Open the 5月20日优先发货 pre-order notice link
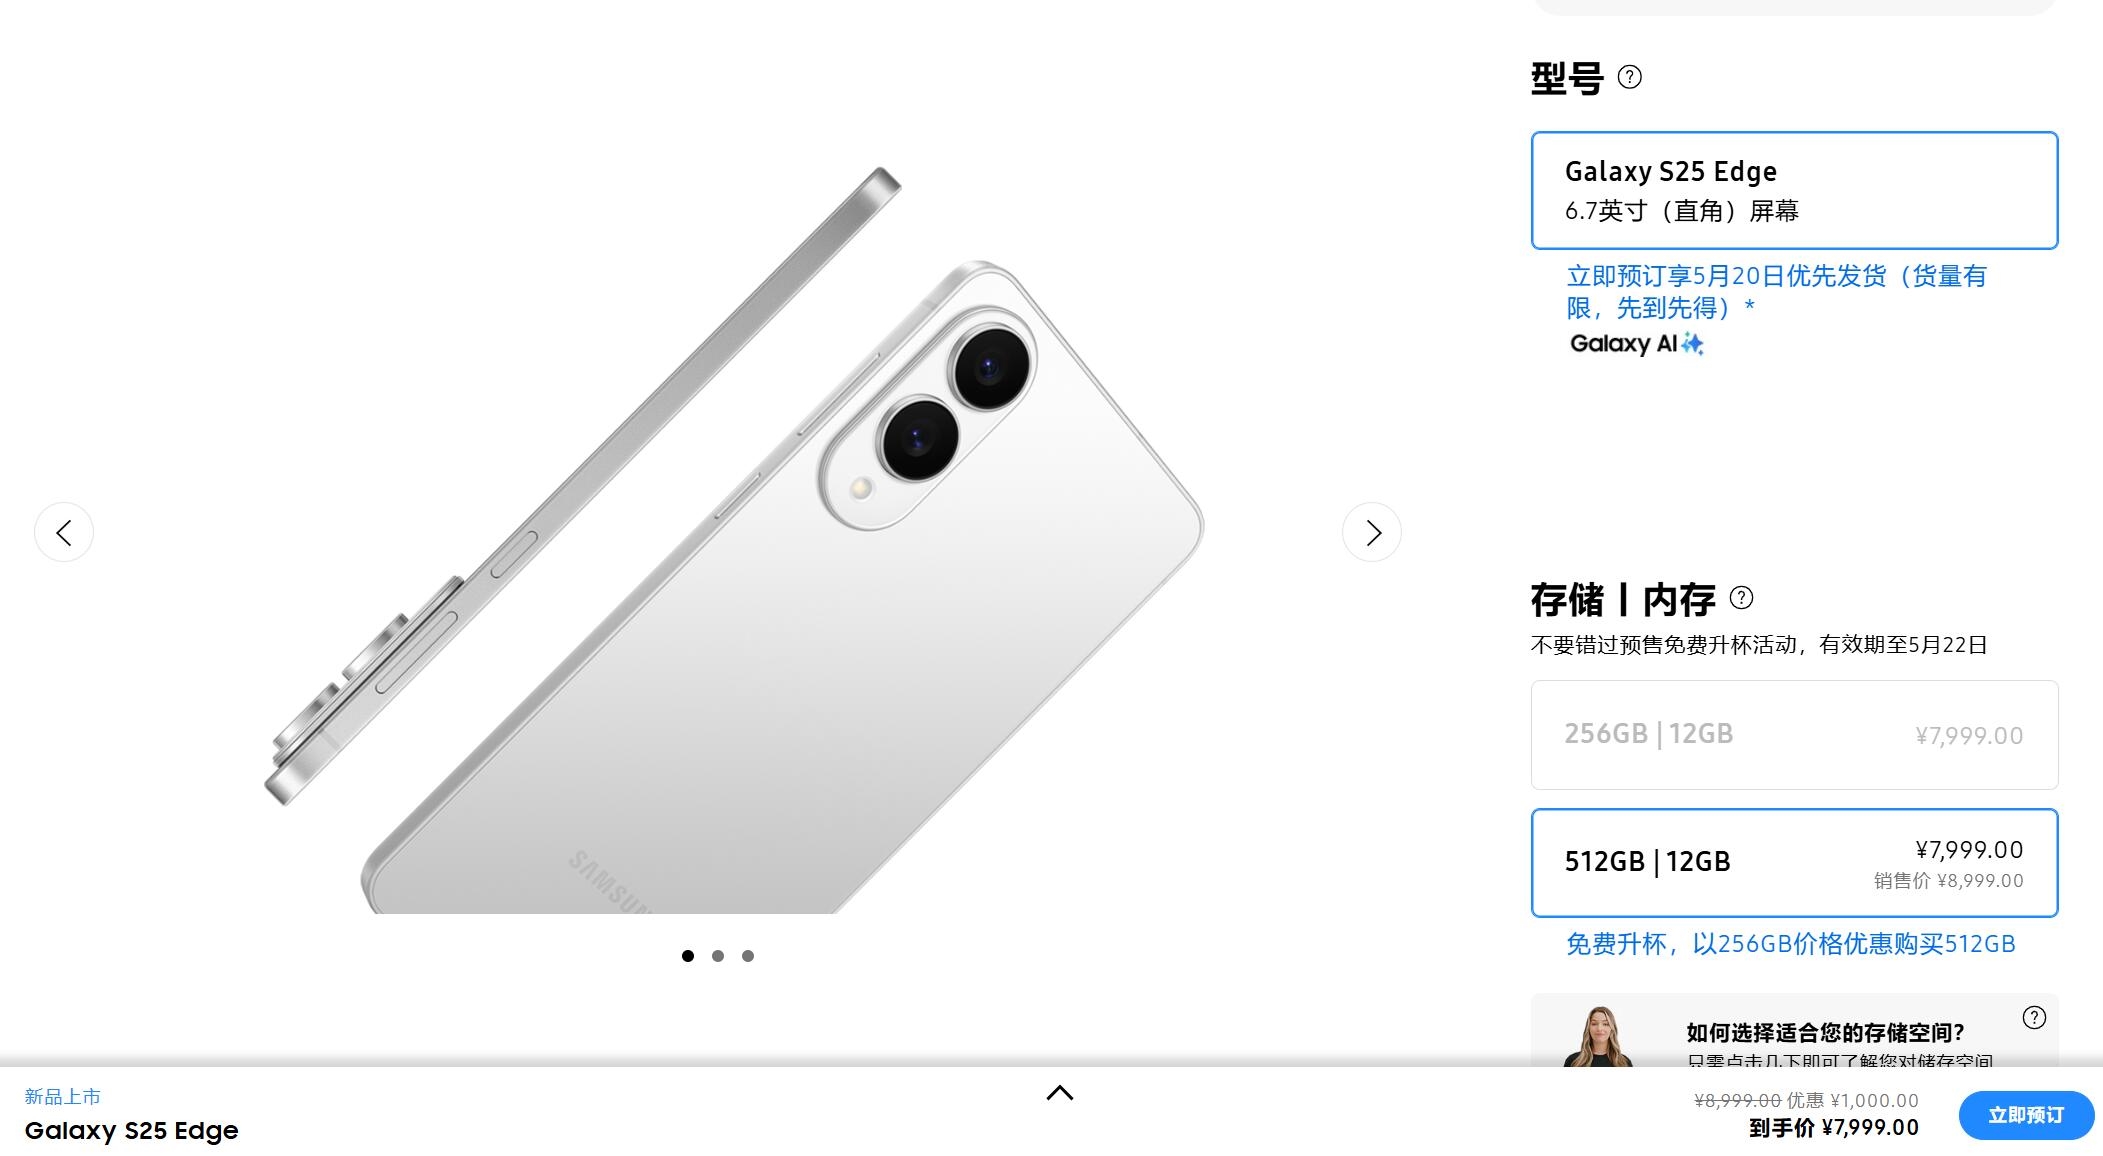The image size is (2103, 1156). tap(1776, 292)
